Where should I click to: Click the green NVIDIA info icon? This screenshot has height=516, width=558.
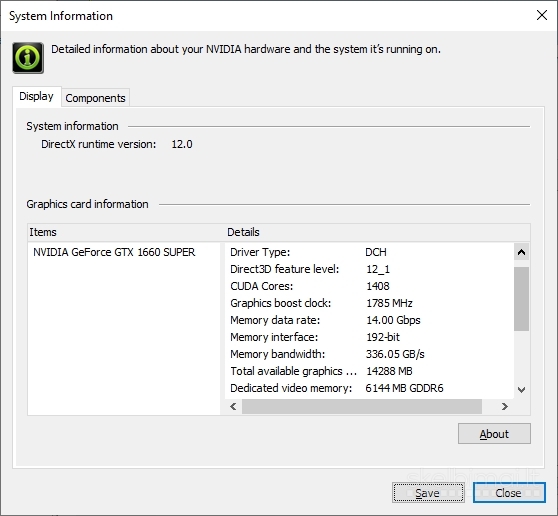coord(28,58)
